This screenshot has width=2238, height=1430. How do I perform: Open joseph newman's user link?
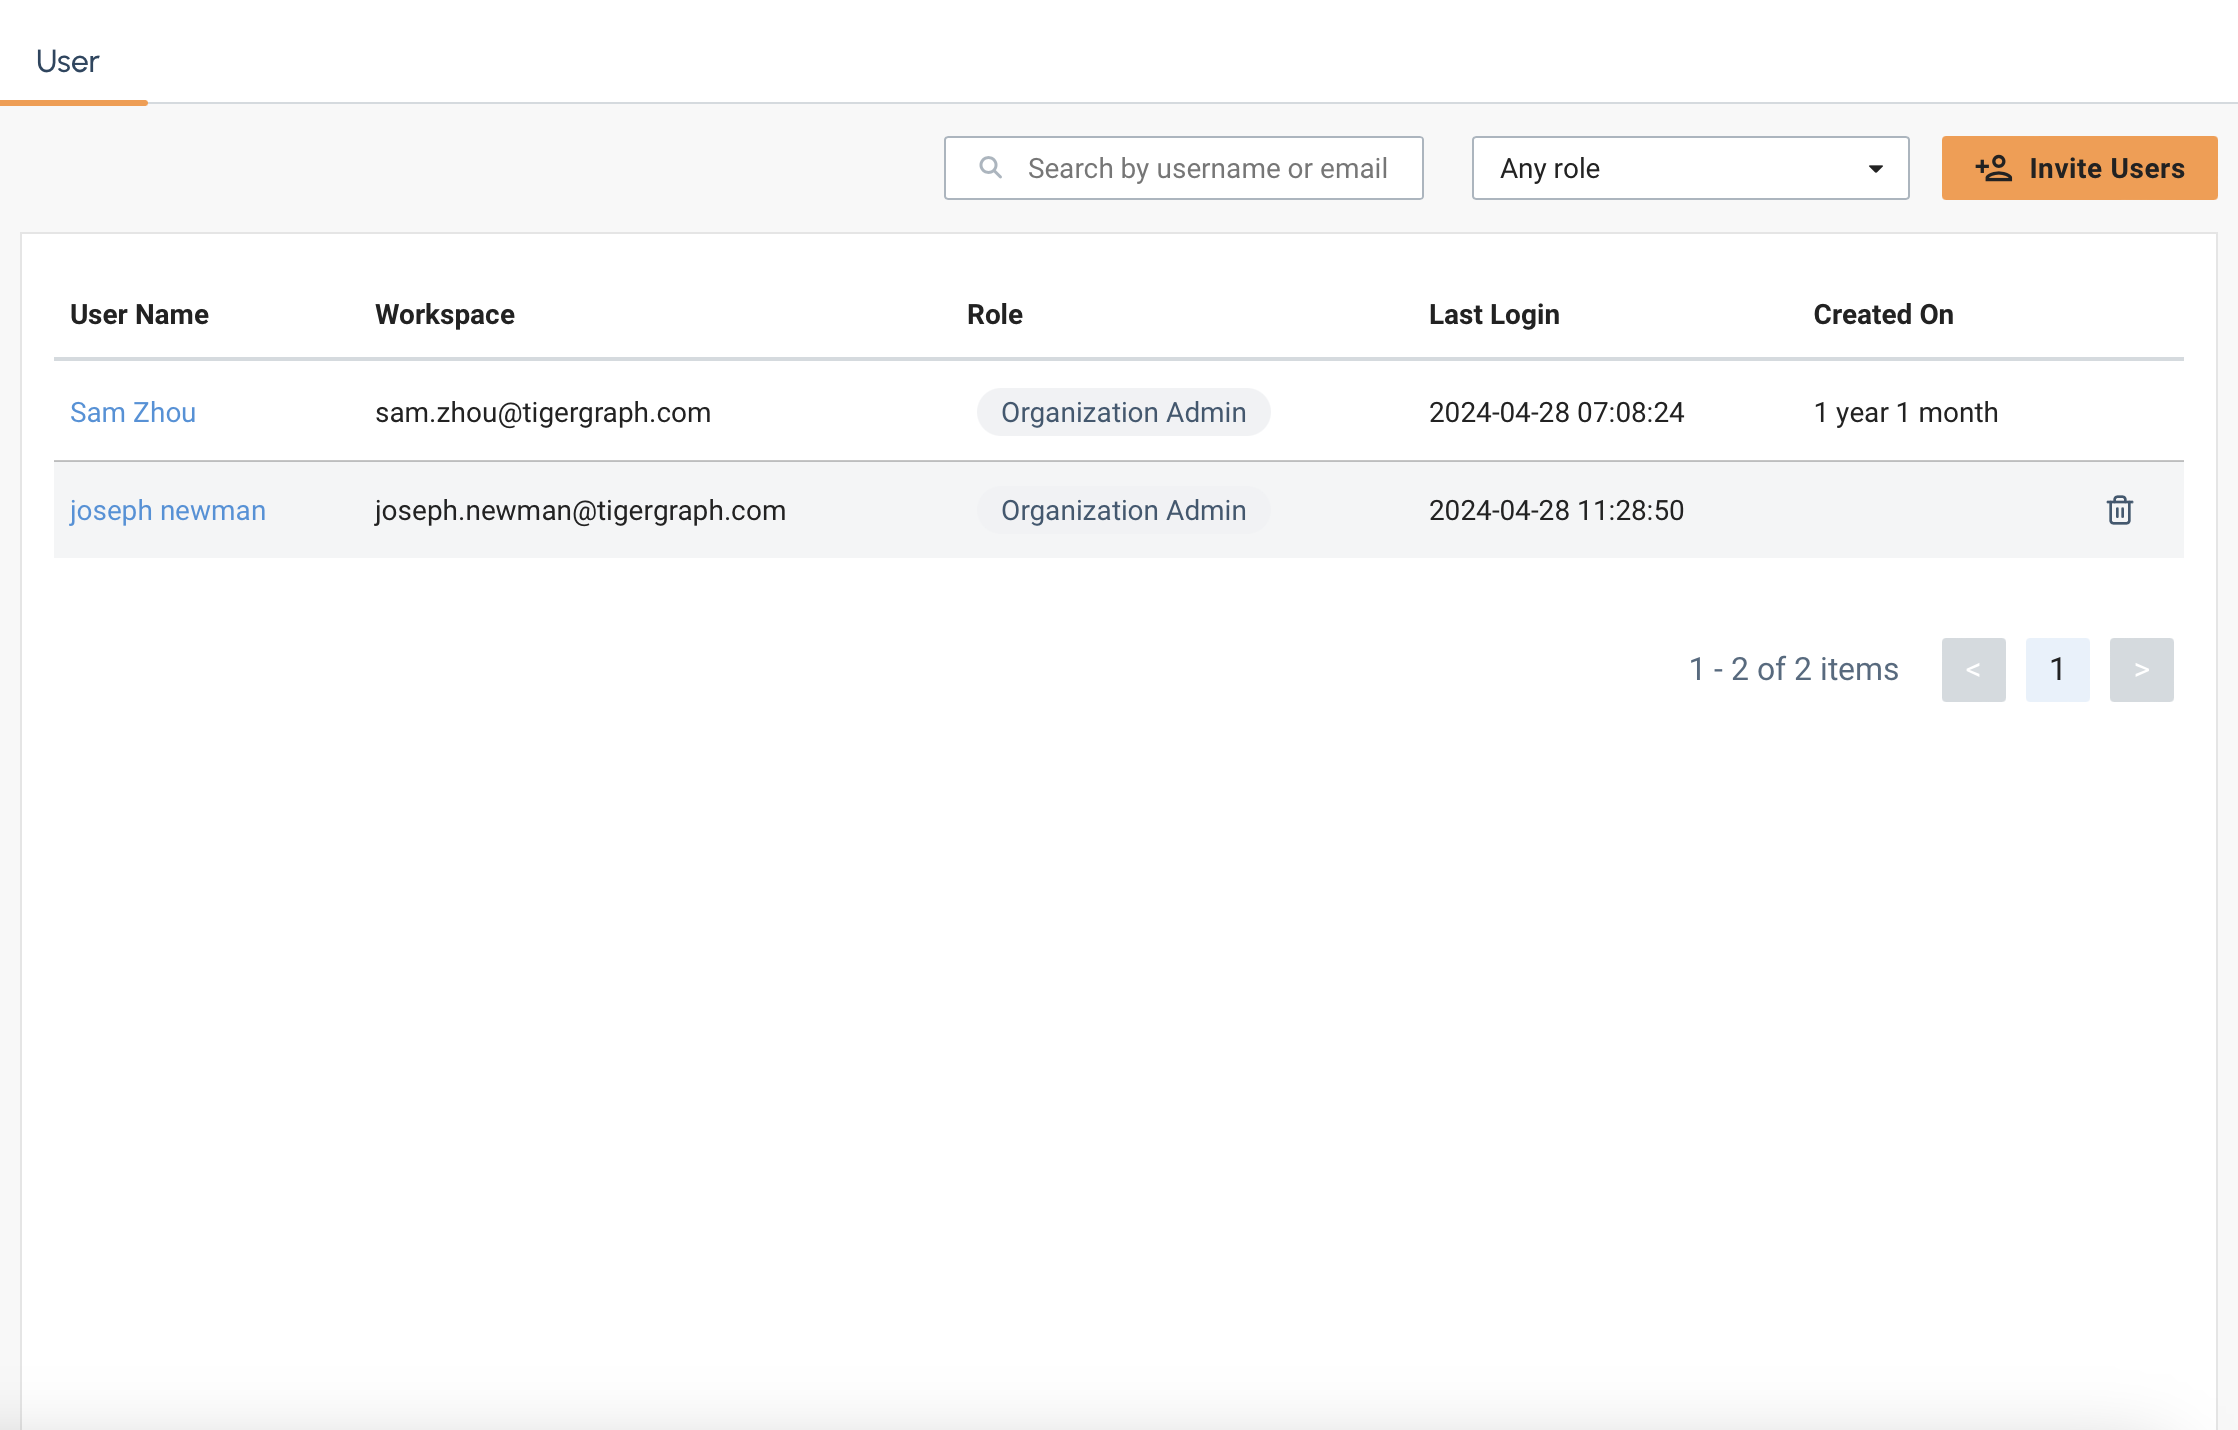tap(168, 510)
